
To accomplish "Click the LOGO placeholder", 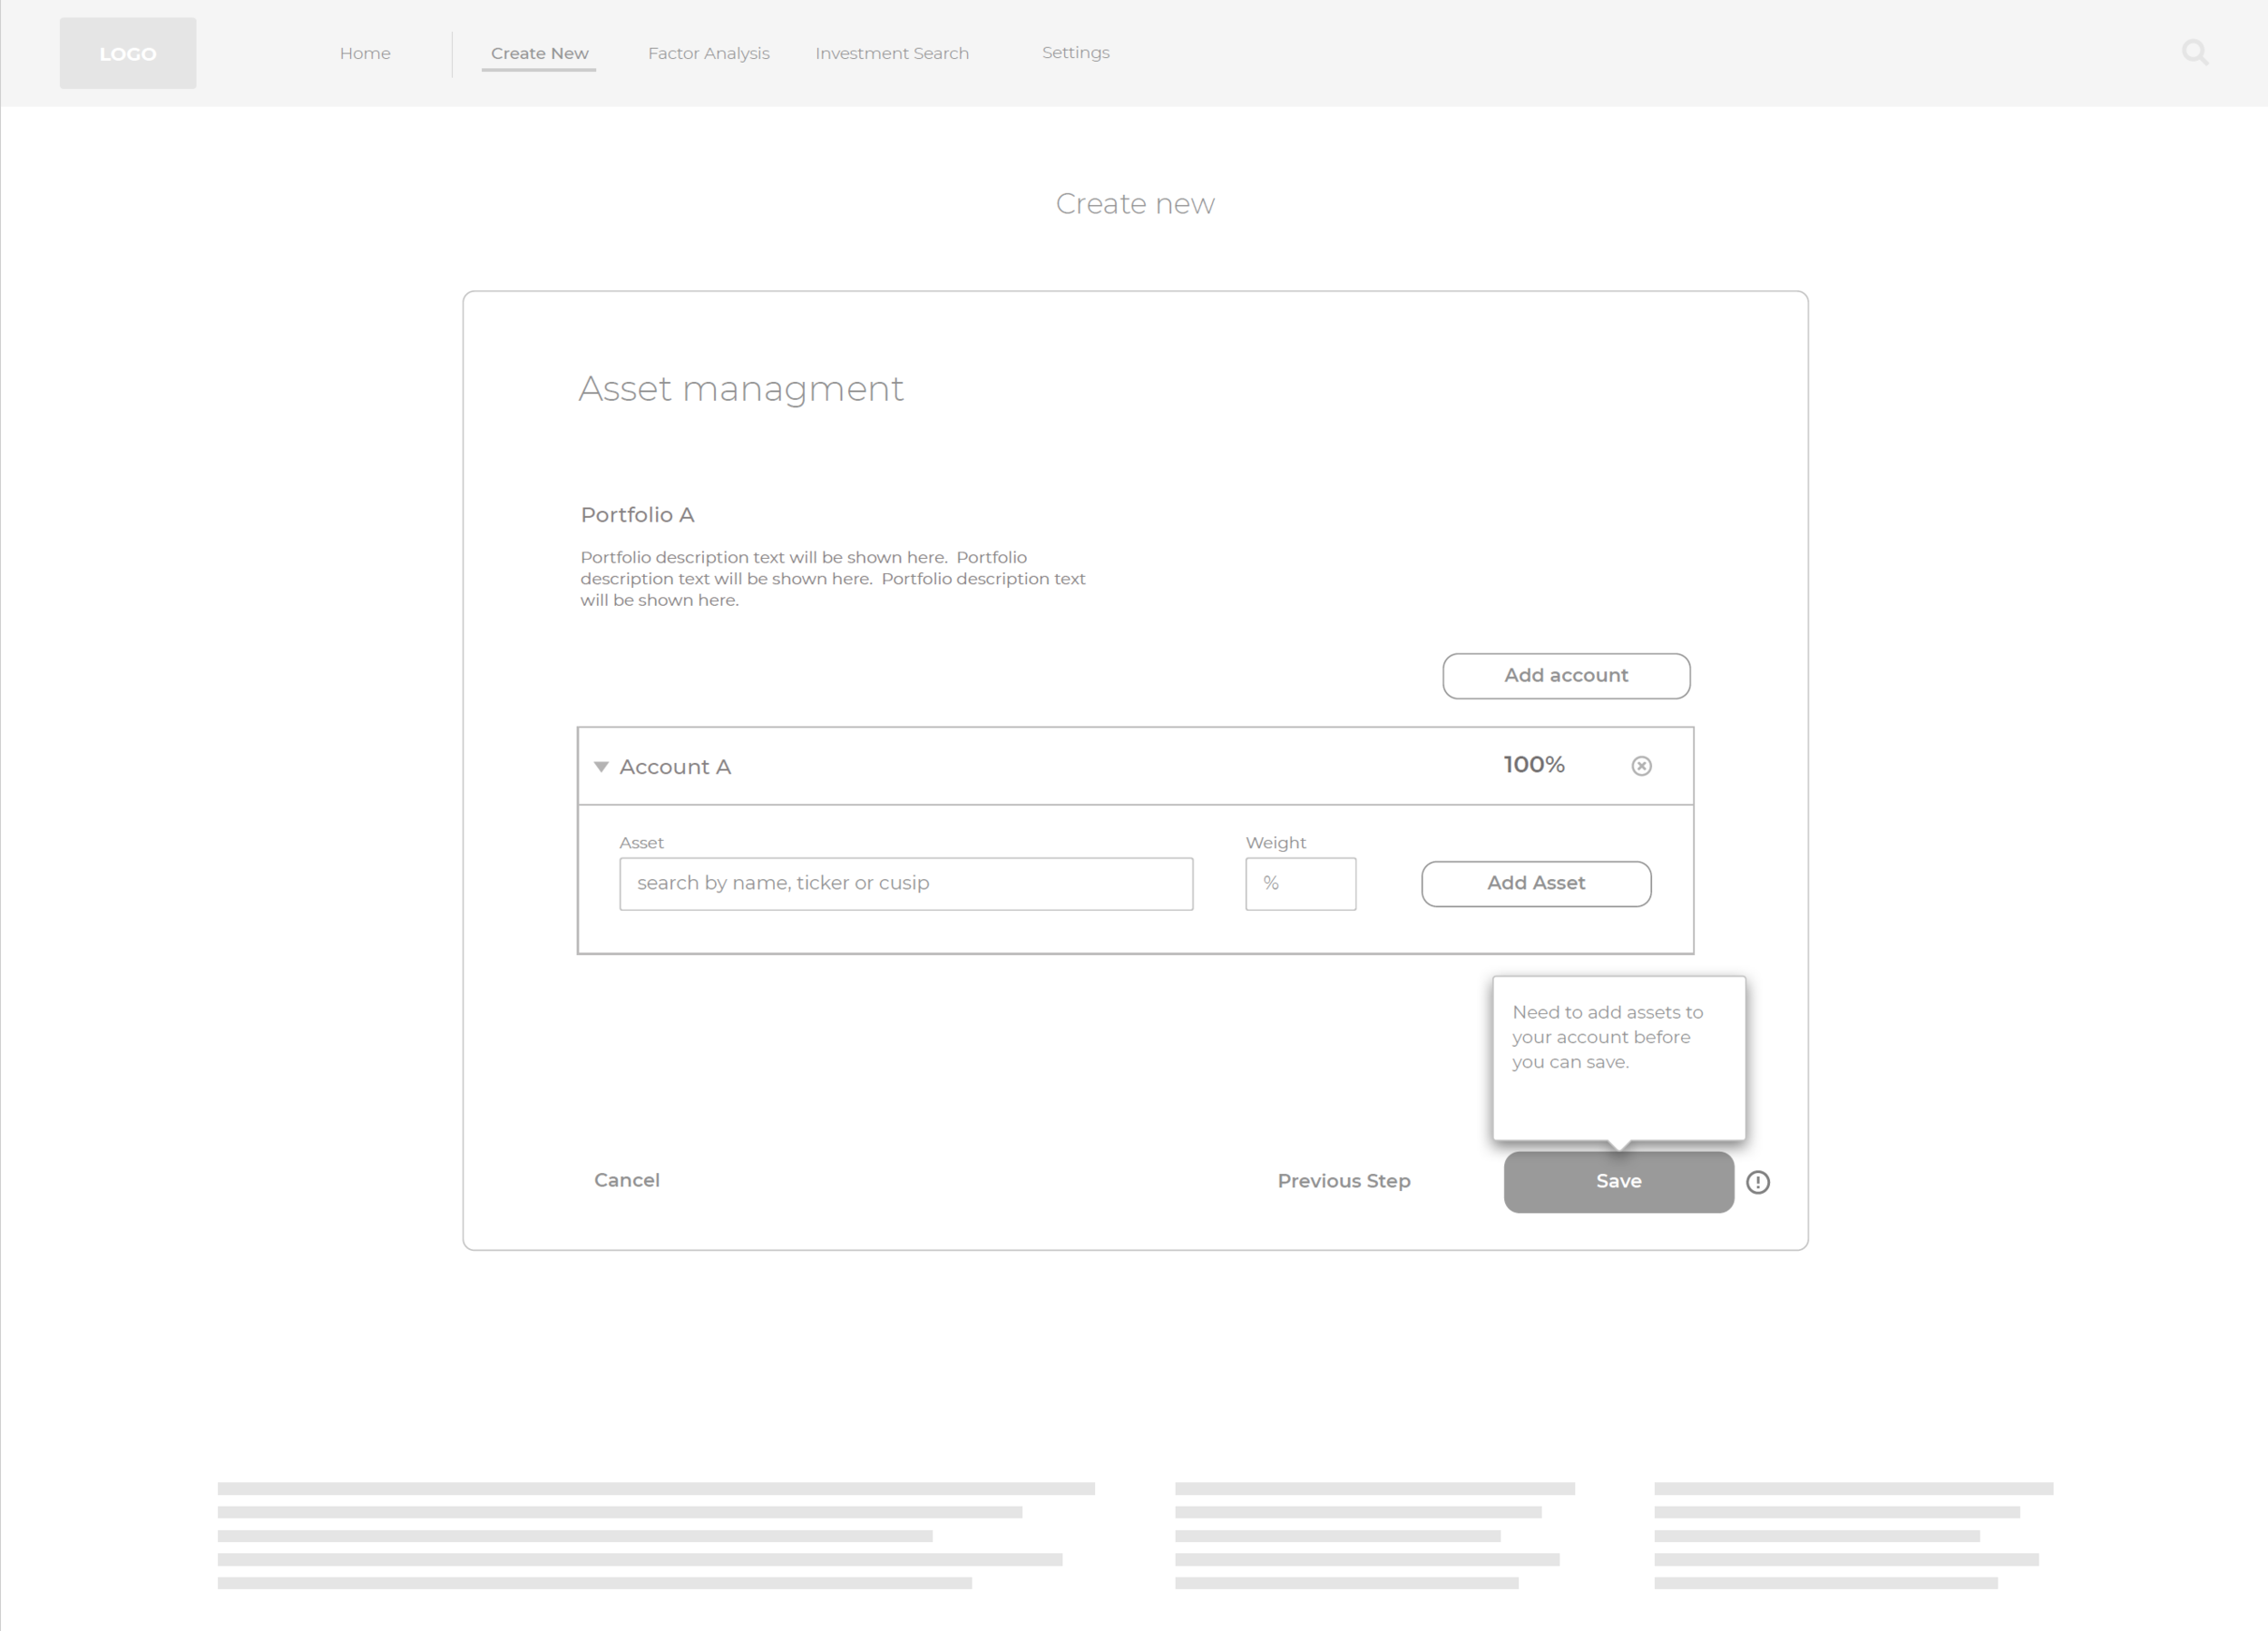I will 128,53.
